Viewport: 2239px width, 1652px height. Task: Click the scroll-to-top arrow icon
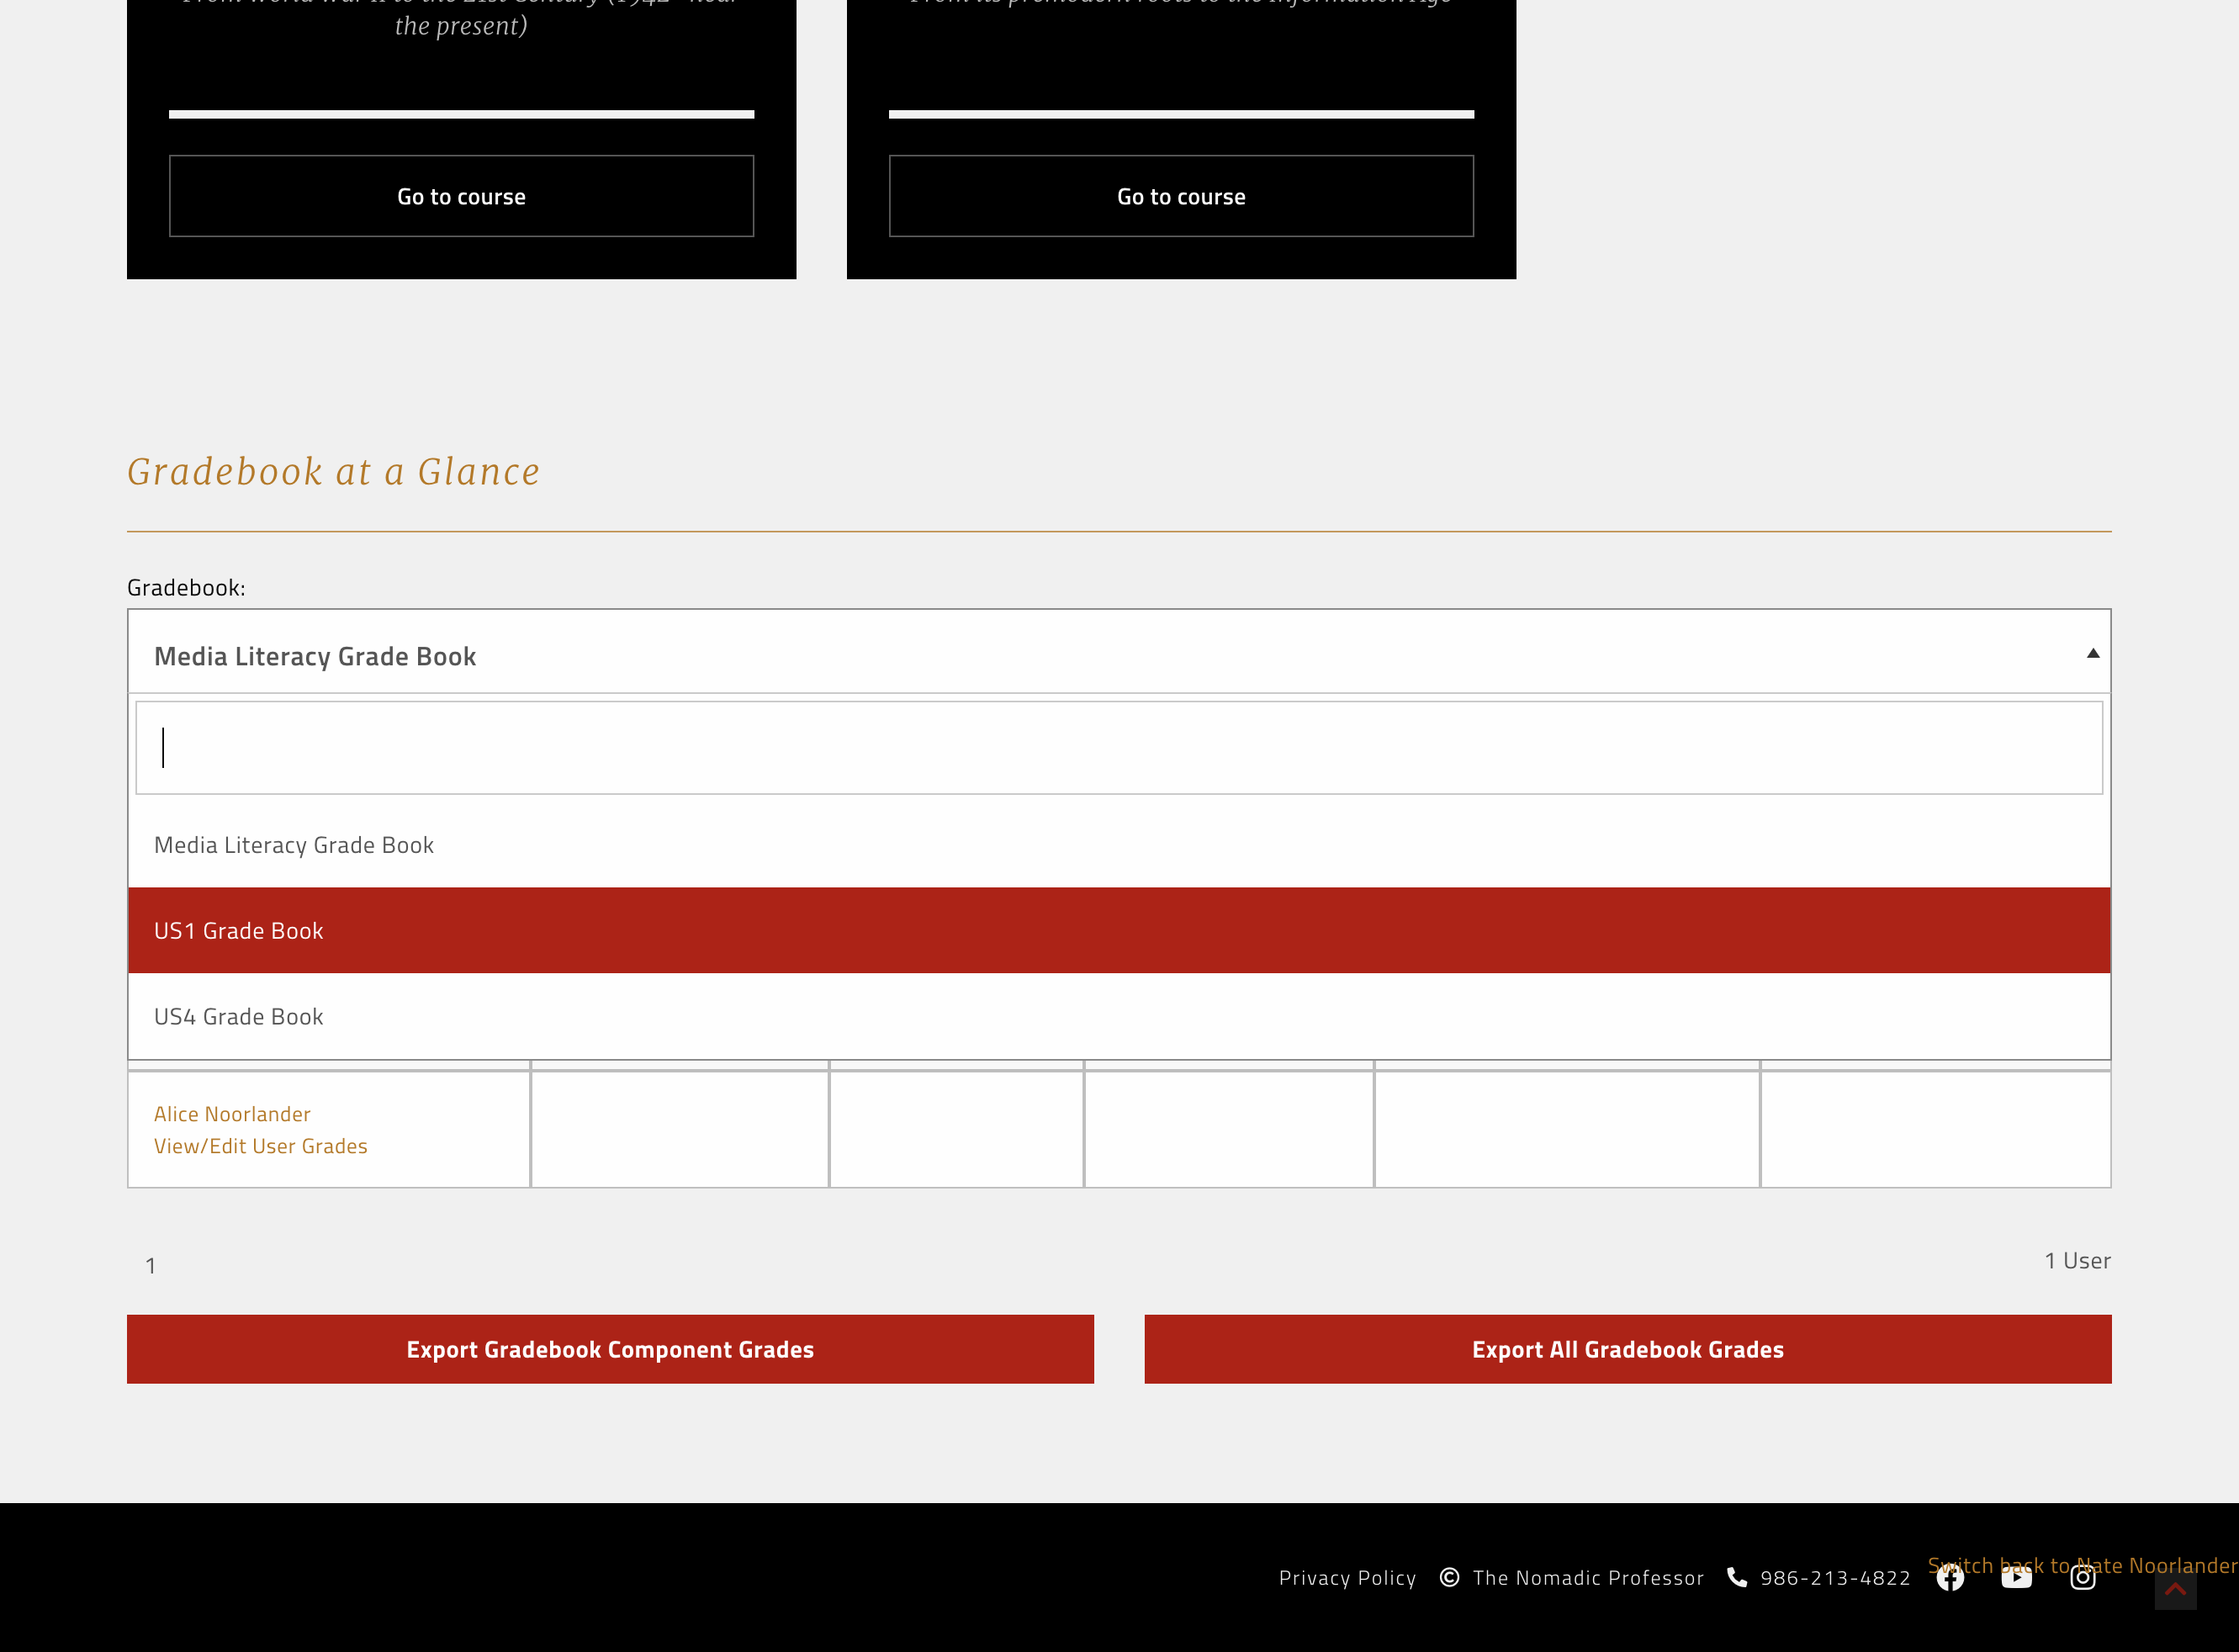[x=2175, y=1589]
